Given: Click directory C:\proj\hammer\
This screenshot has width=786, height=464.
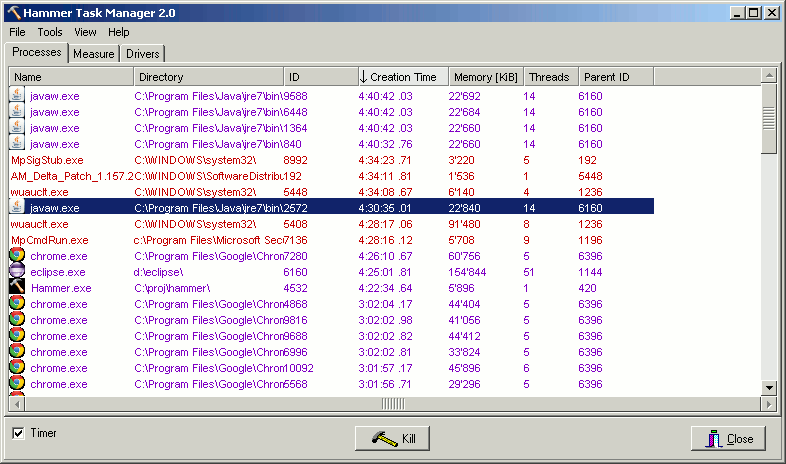Looking at the screenshot, I should (172, 289).
